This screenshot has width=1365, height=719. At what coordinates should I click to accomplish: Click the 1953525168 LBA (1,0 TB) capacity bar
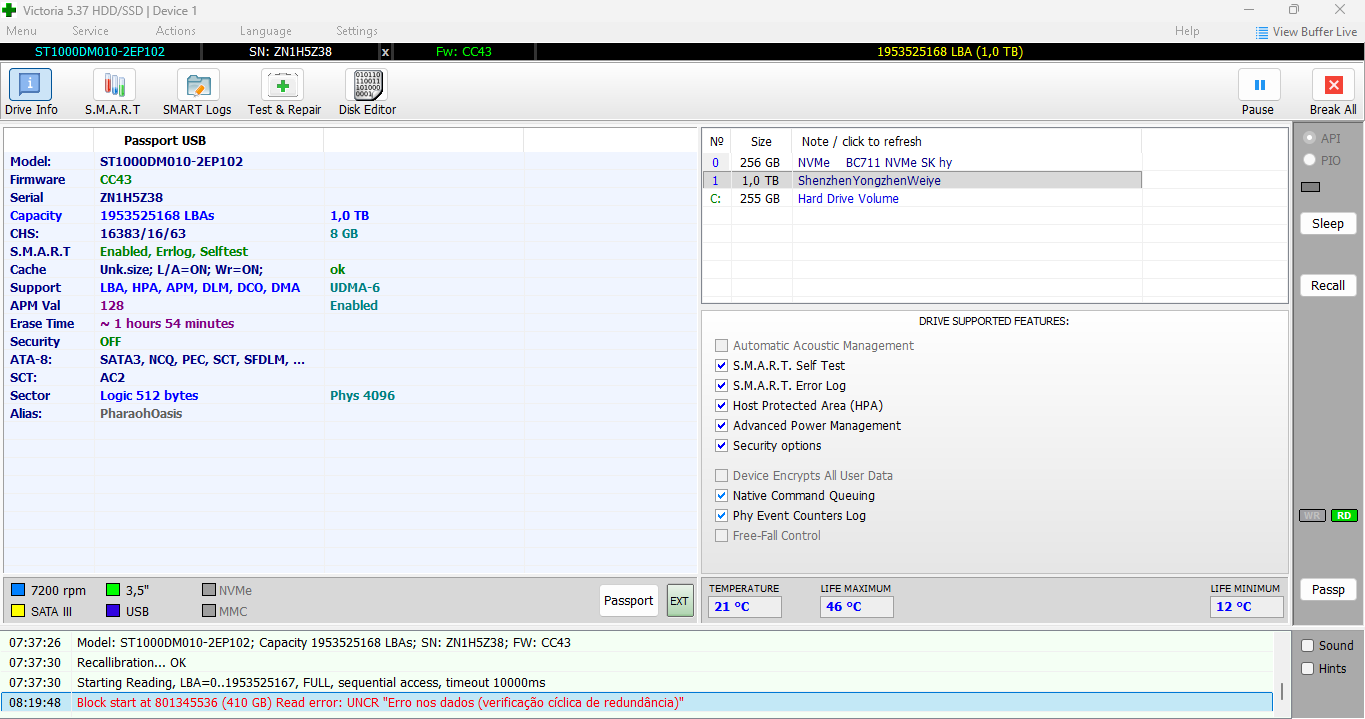pyautogui.click(x=950, y=52)
